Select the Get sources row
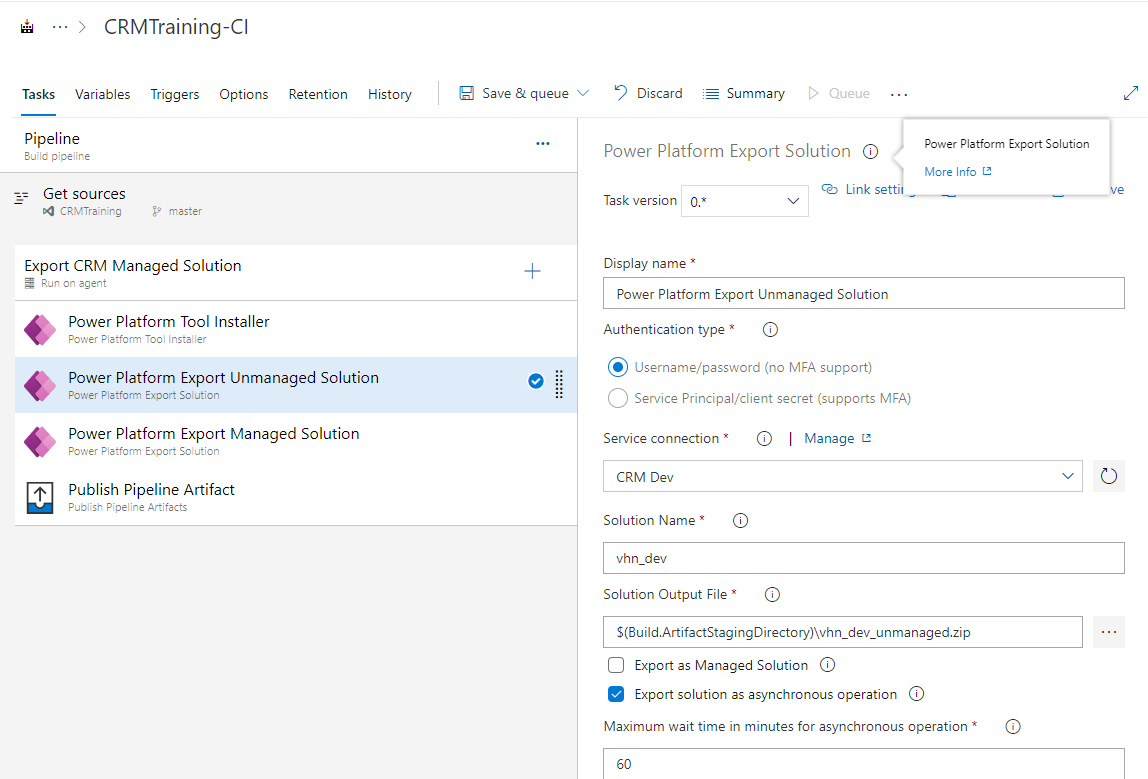This screenshot has width=1148, height=779. (288, 202)
